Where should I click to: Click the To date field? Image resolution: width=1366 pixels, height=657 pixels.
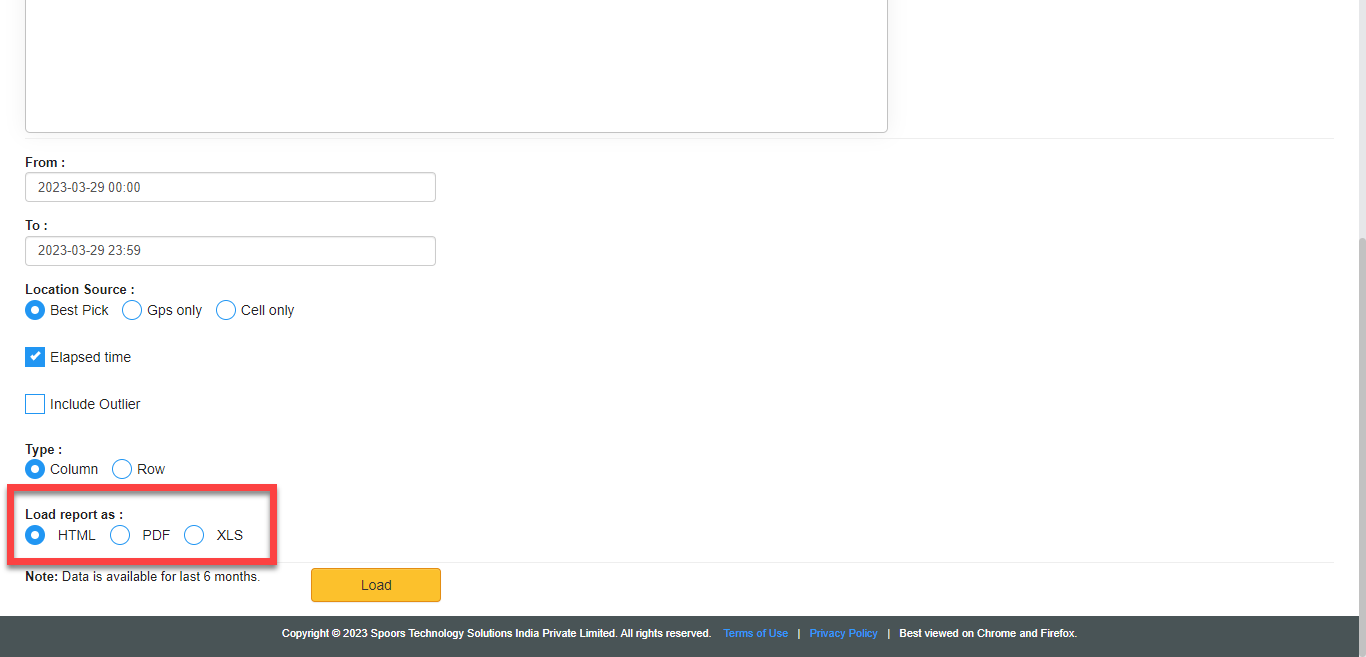[x=230, y=251]
